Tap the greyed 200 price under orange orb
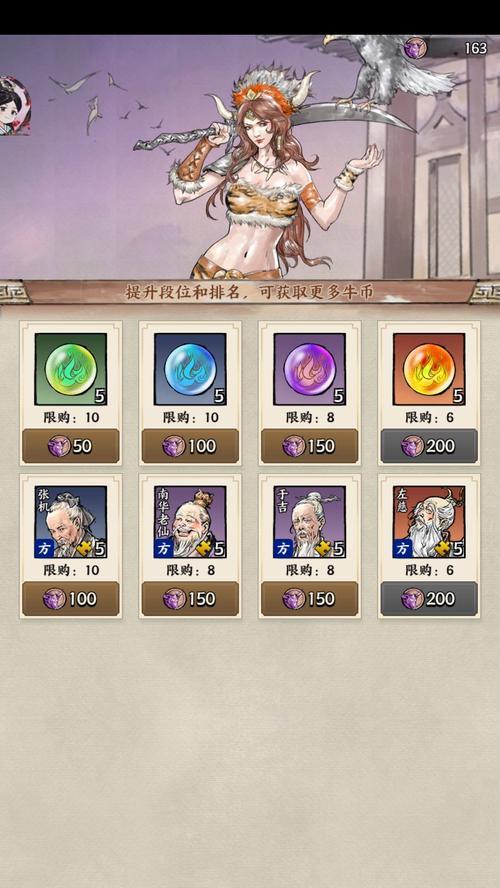Viewport: 500px width, 888px height. click(x=429, y=446)
